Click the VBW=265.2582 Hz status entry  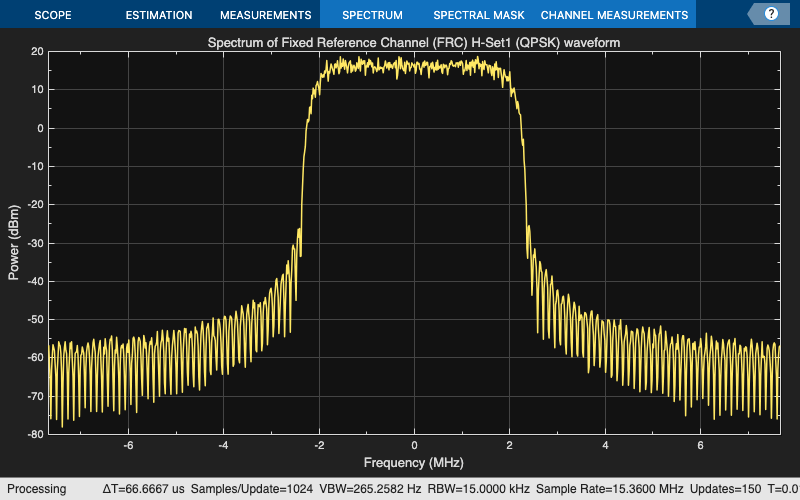[370, 489]
